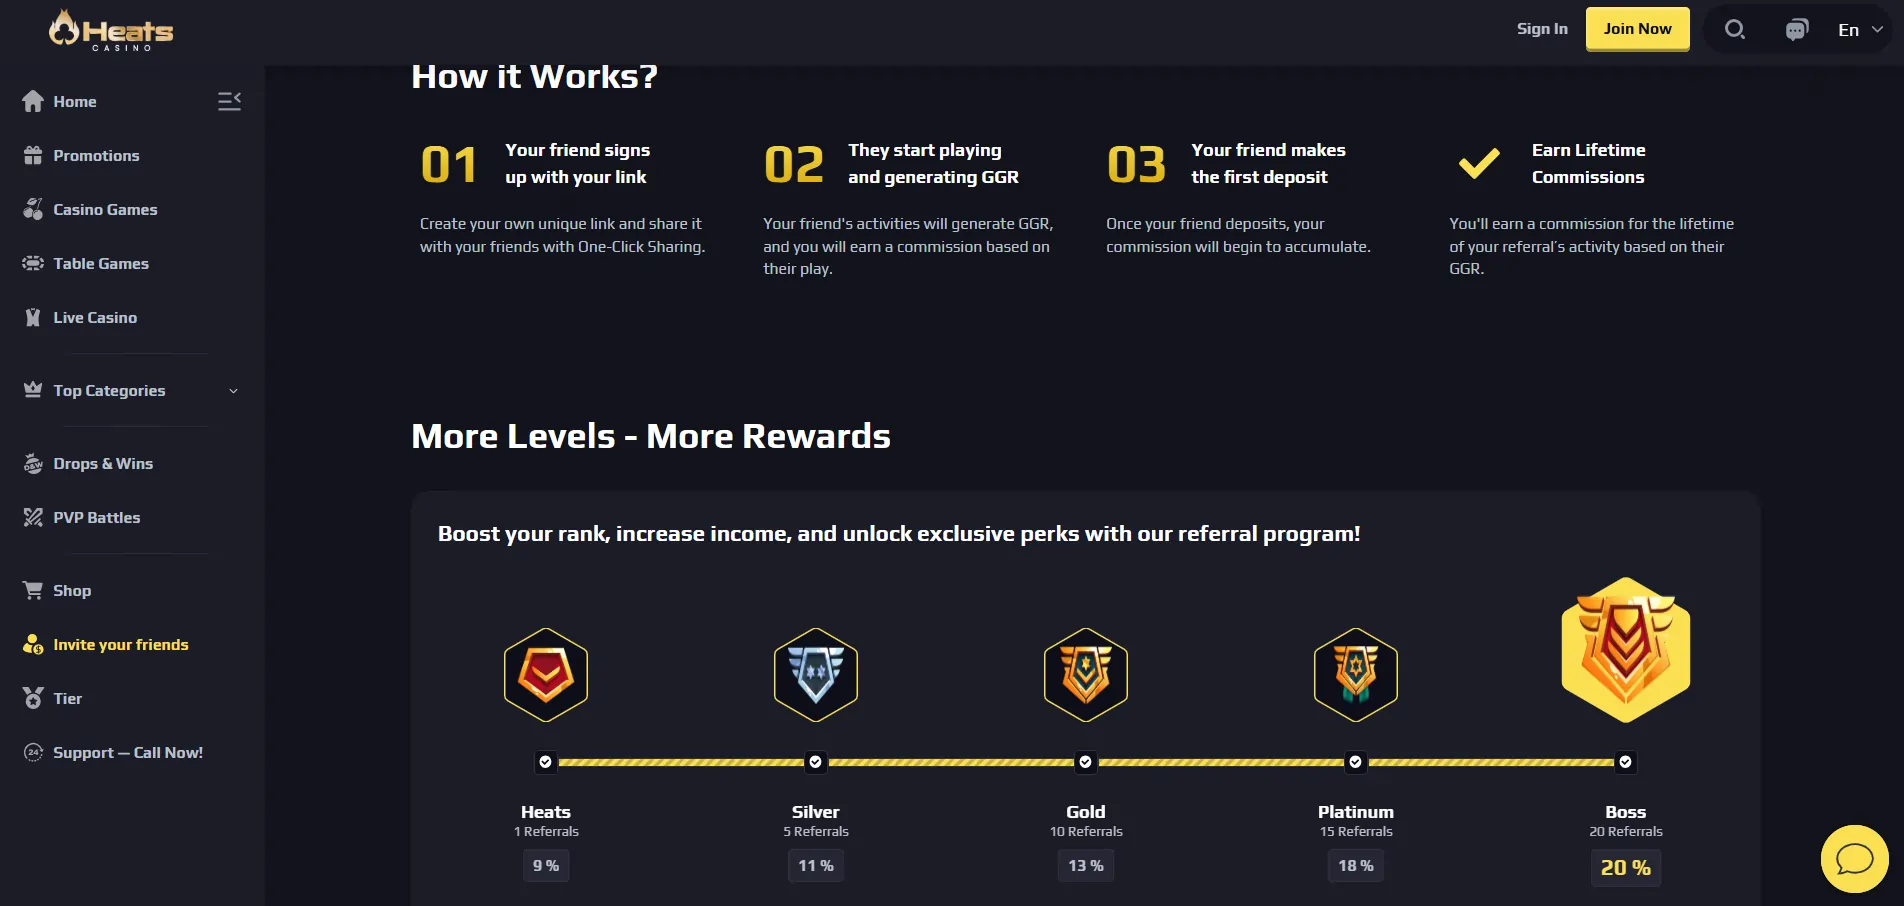
Task: Open the chat bubbles icon in header
Action: 1797,30
